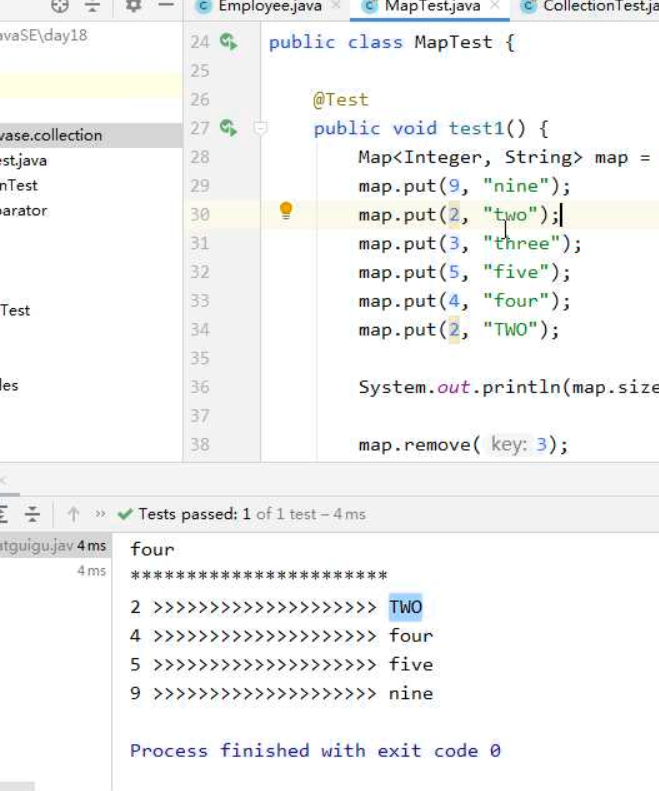
Task: Click the "TWO" string at line 34
Action: click(x=510, y=329)
